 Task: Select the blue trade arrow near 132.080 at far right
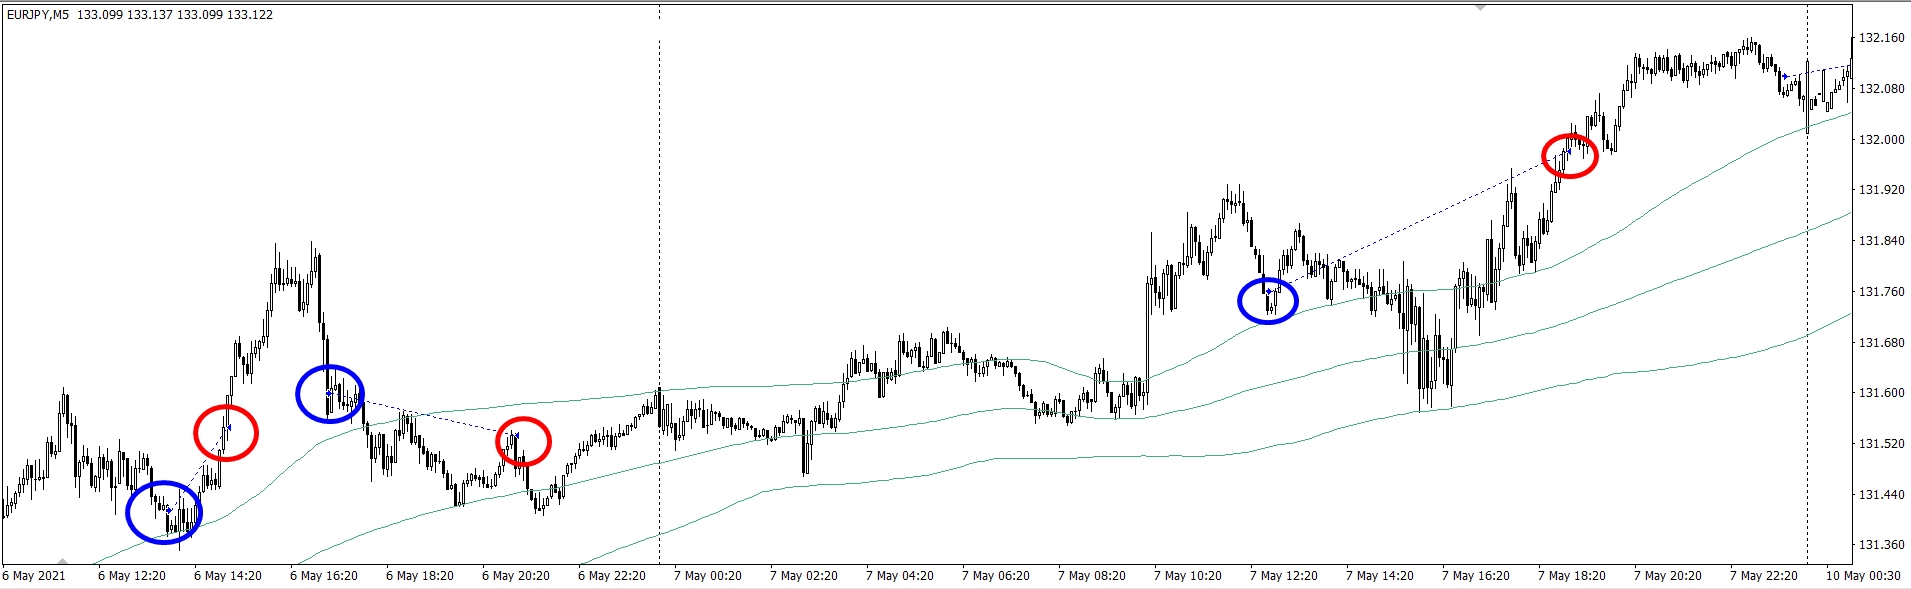tap(1785, 76)
